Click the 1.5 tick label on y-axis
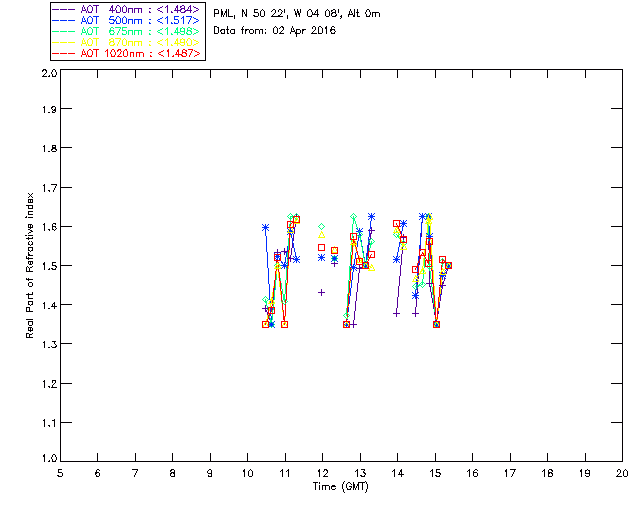Viewport: 640px width, 512px height. click(47, 266)
